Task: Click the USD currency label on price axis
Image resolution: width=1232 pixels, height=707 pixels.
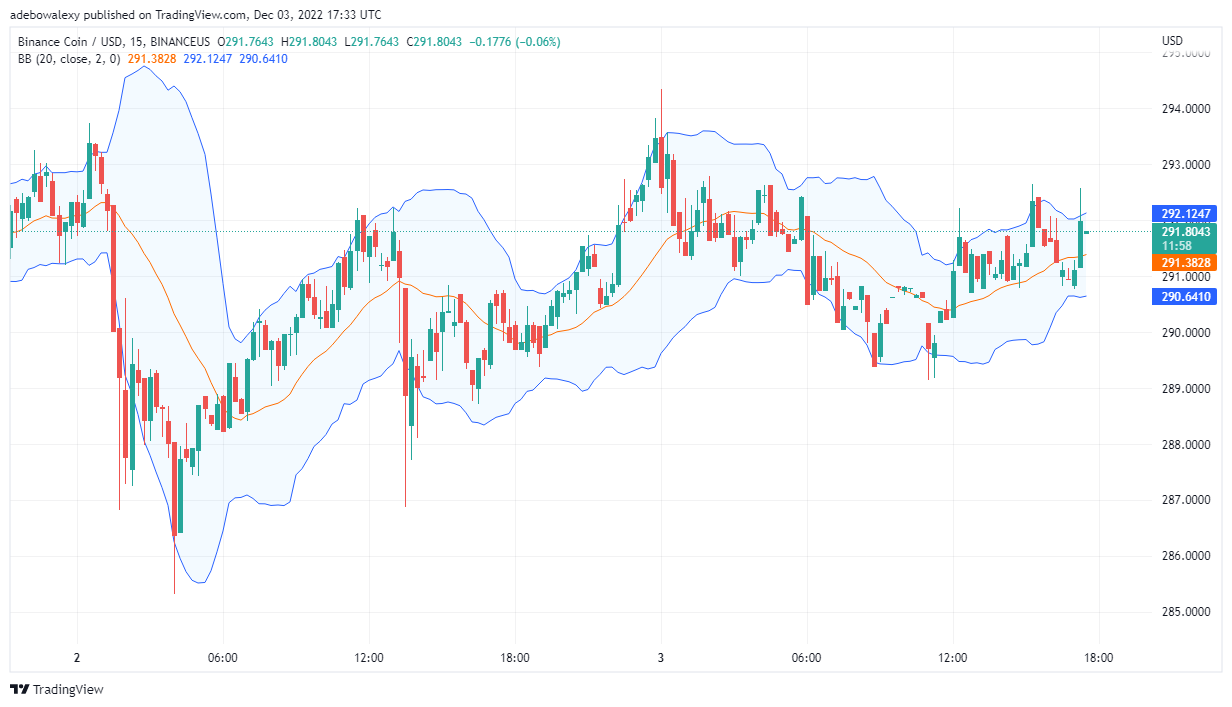Action: click(x=1172, y=41)
